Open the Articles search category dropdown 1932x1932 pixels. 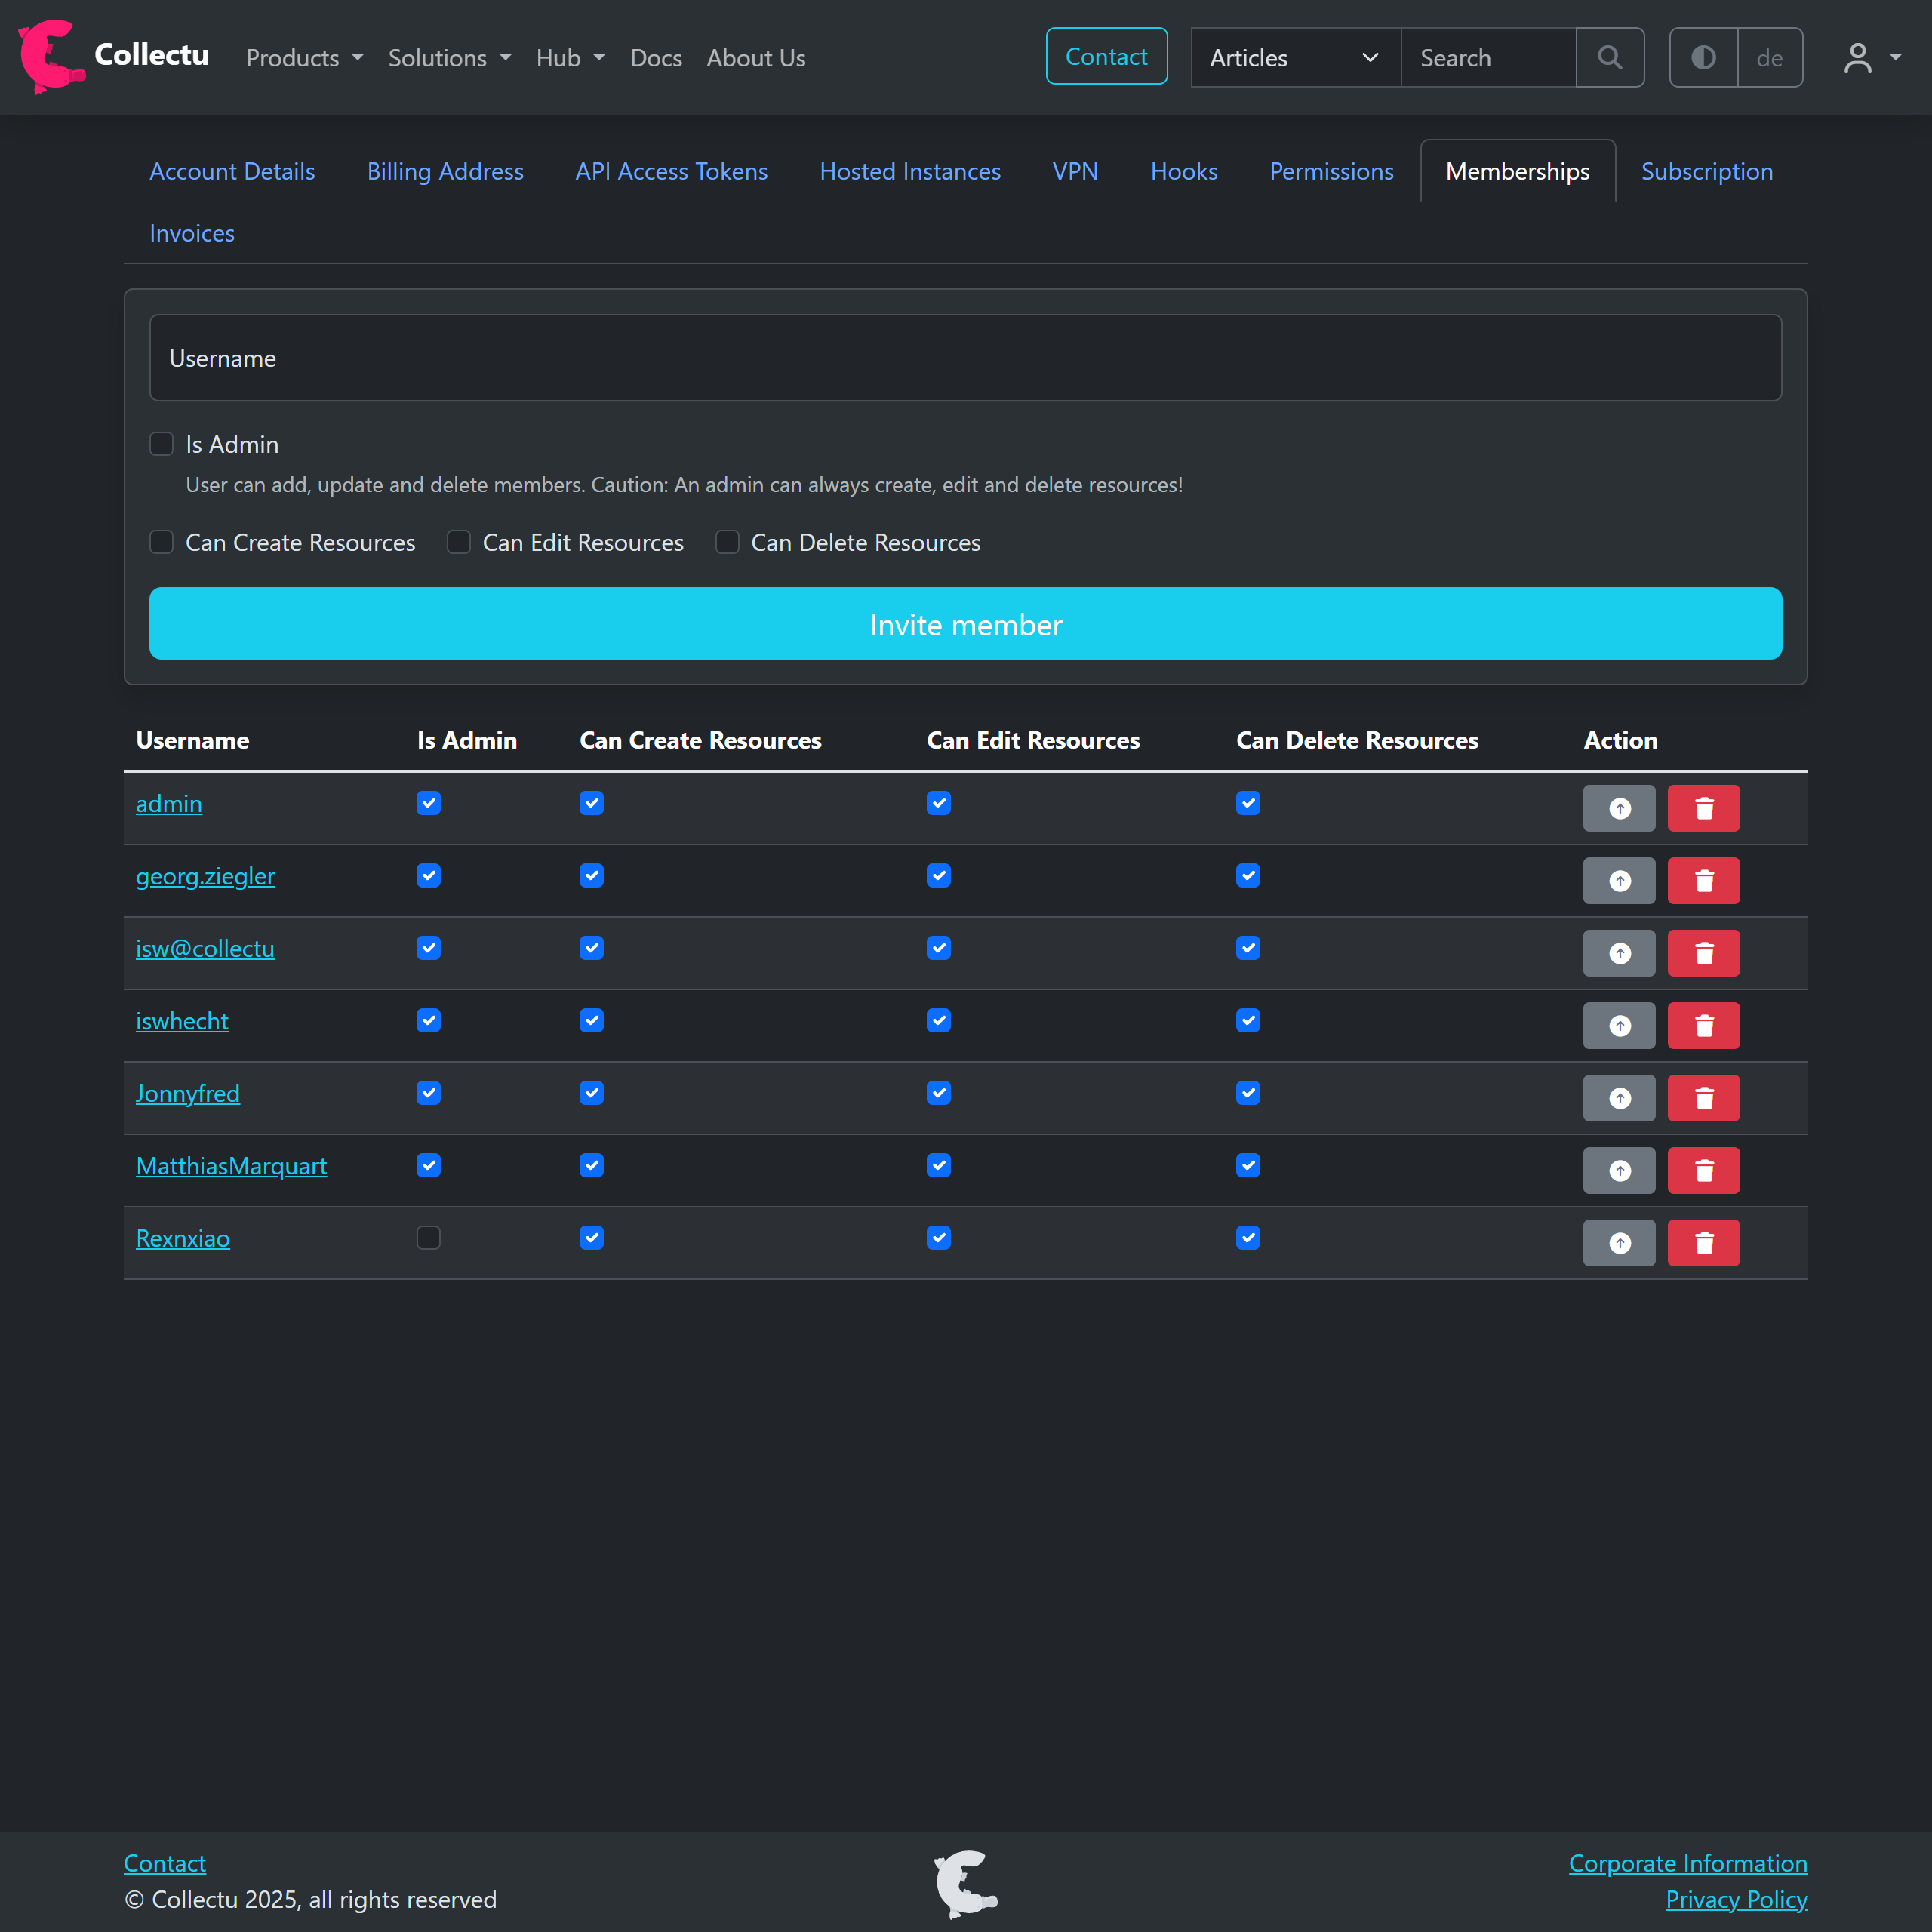pos(1295,58)
